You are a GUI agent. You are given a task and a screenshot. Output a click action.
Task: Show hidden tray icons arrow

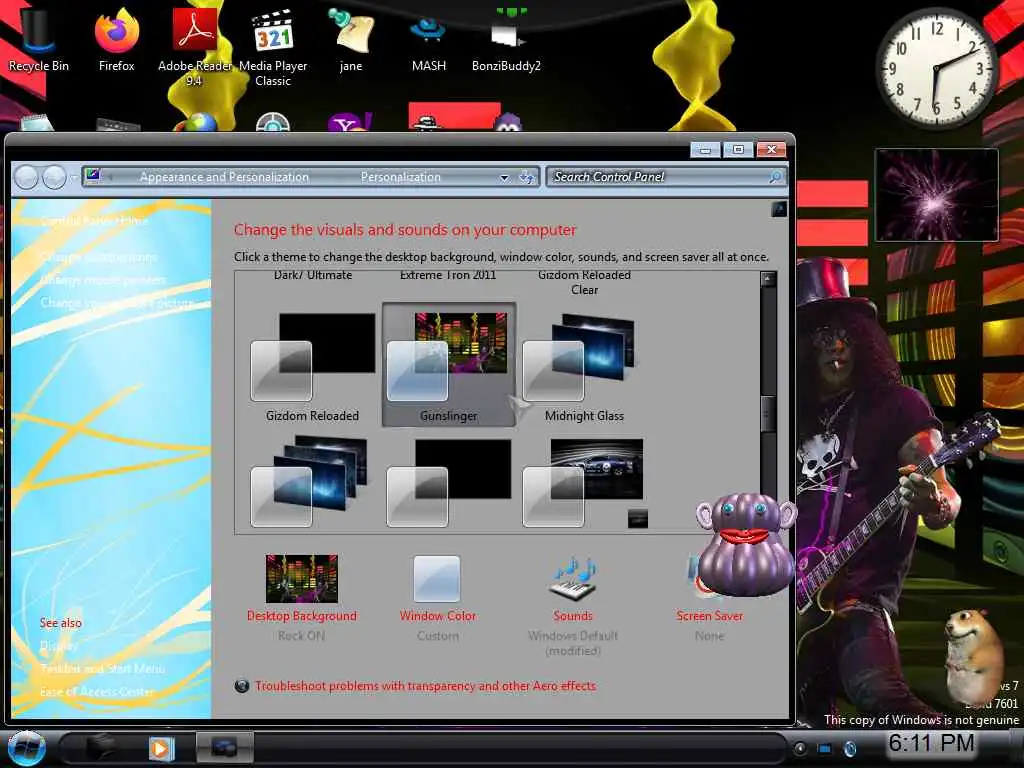pyautogui.click(x=800, y=748)
